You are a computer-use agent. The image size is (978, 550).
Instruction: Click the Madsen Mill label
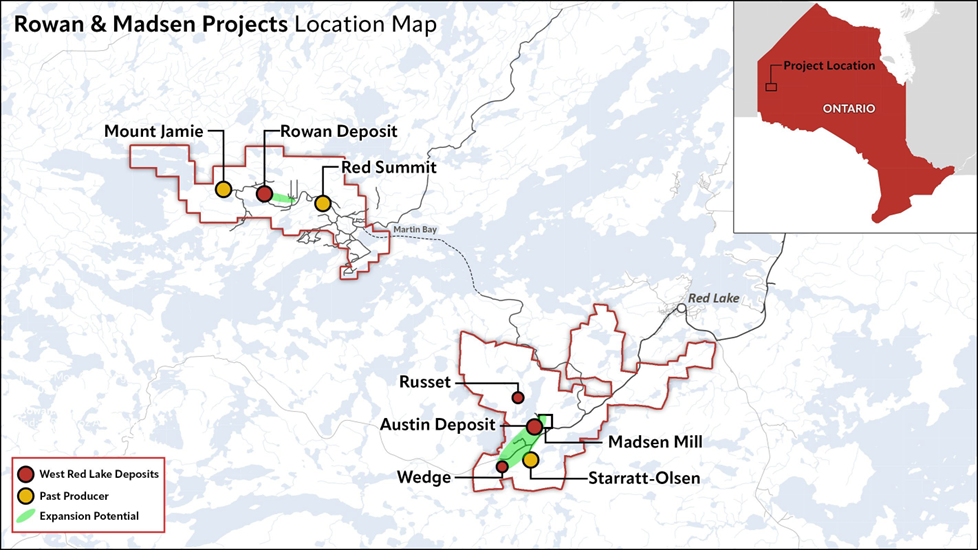655,442
